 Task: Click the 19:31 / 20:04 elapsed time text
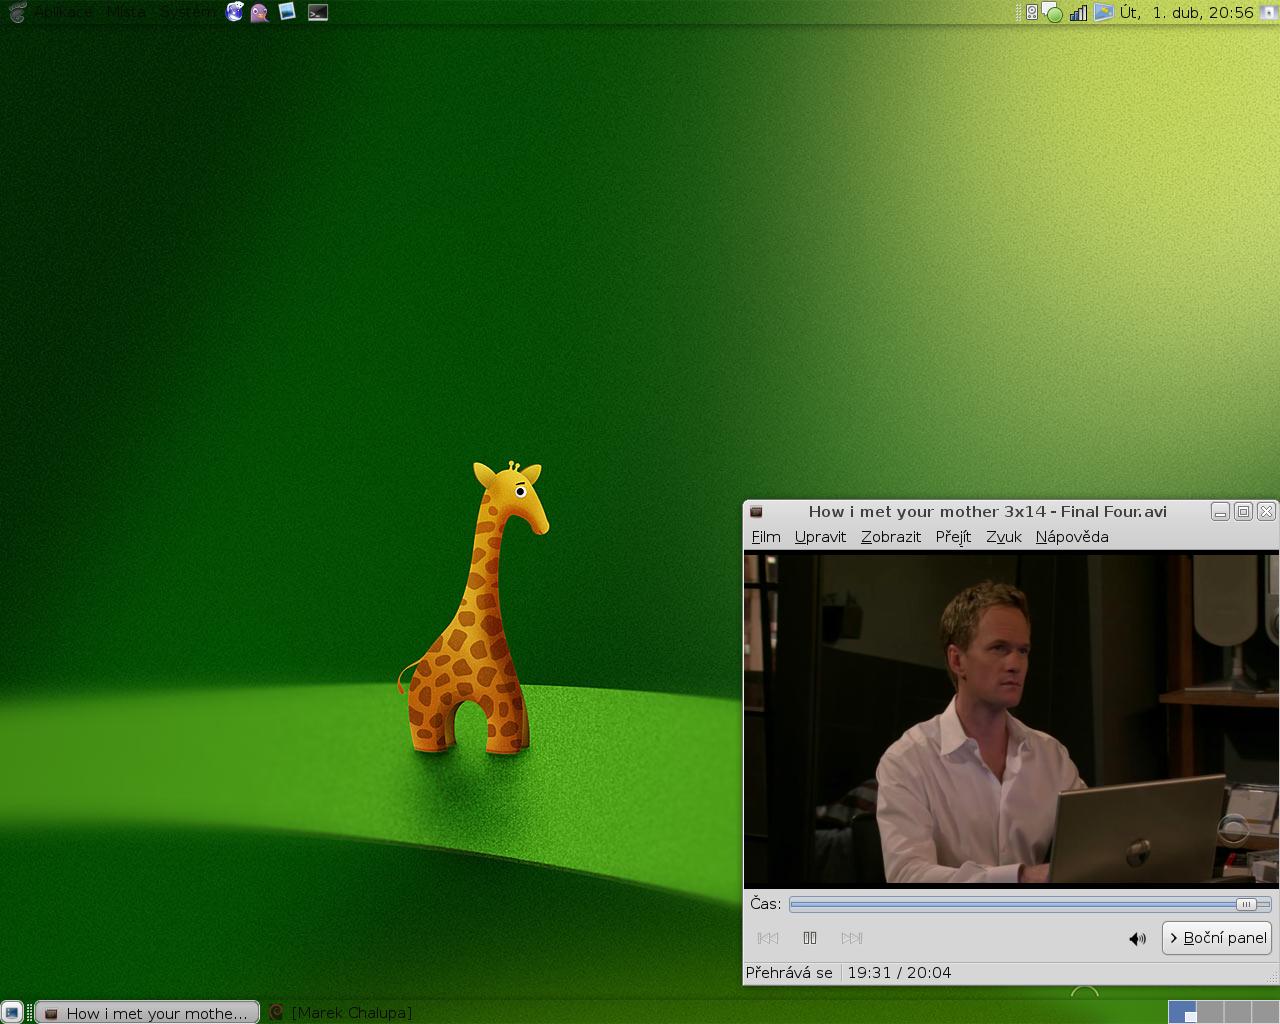(x=899, y=973)
